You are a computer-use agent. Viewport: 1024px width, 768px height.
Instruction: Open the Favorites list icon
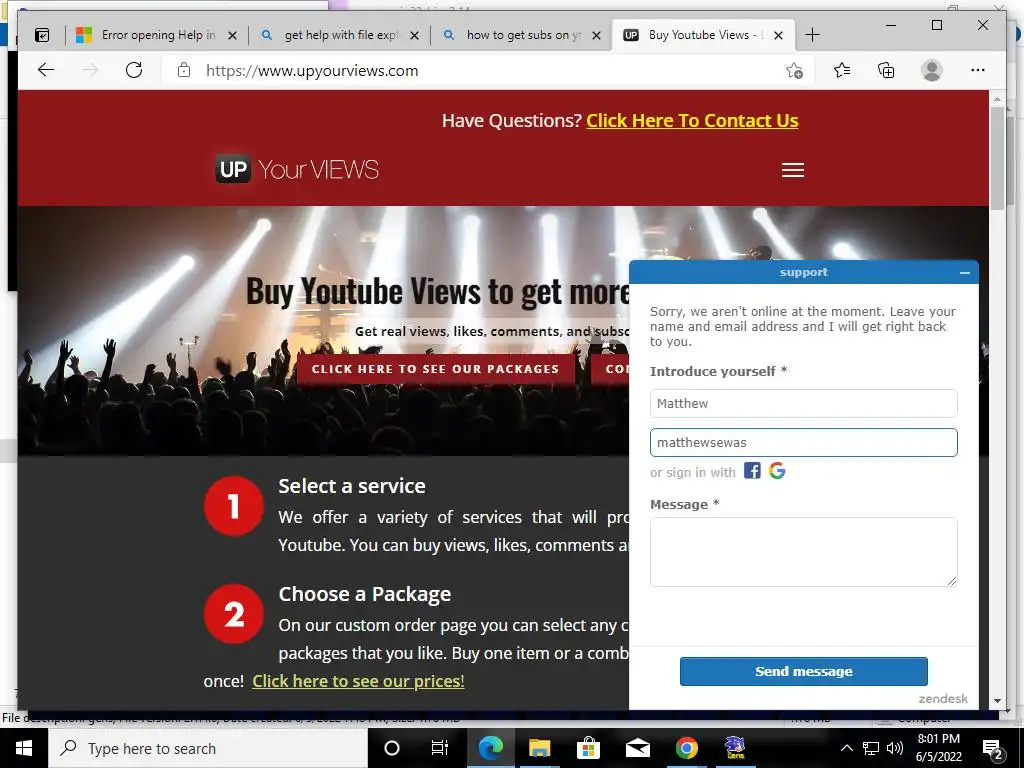click(x=842, y=70)
